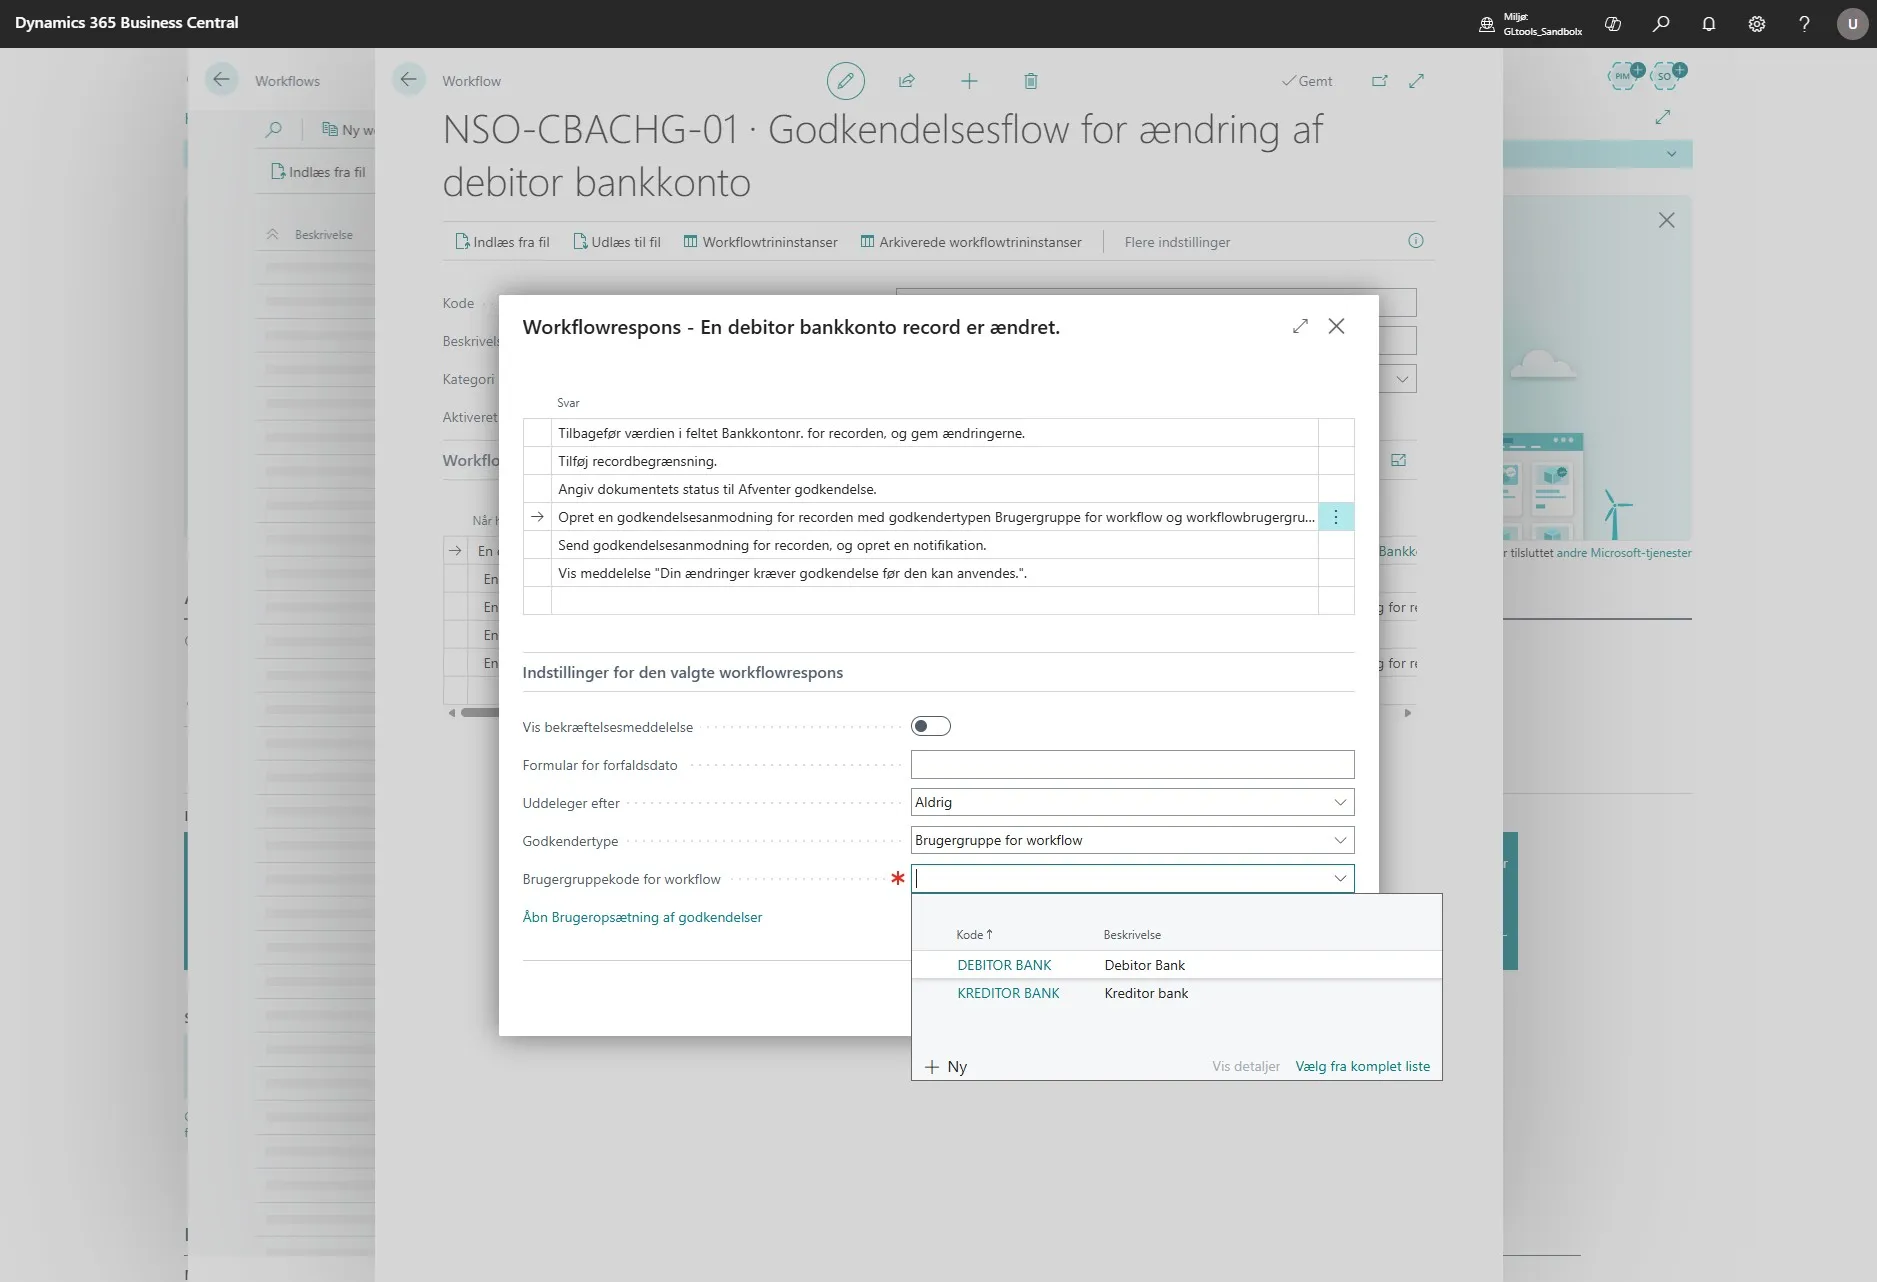1877x1282 pixels.
Task: Open Åbn Brugeropsætning af godkendelser link
Action: click(642, 917)
